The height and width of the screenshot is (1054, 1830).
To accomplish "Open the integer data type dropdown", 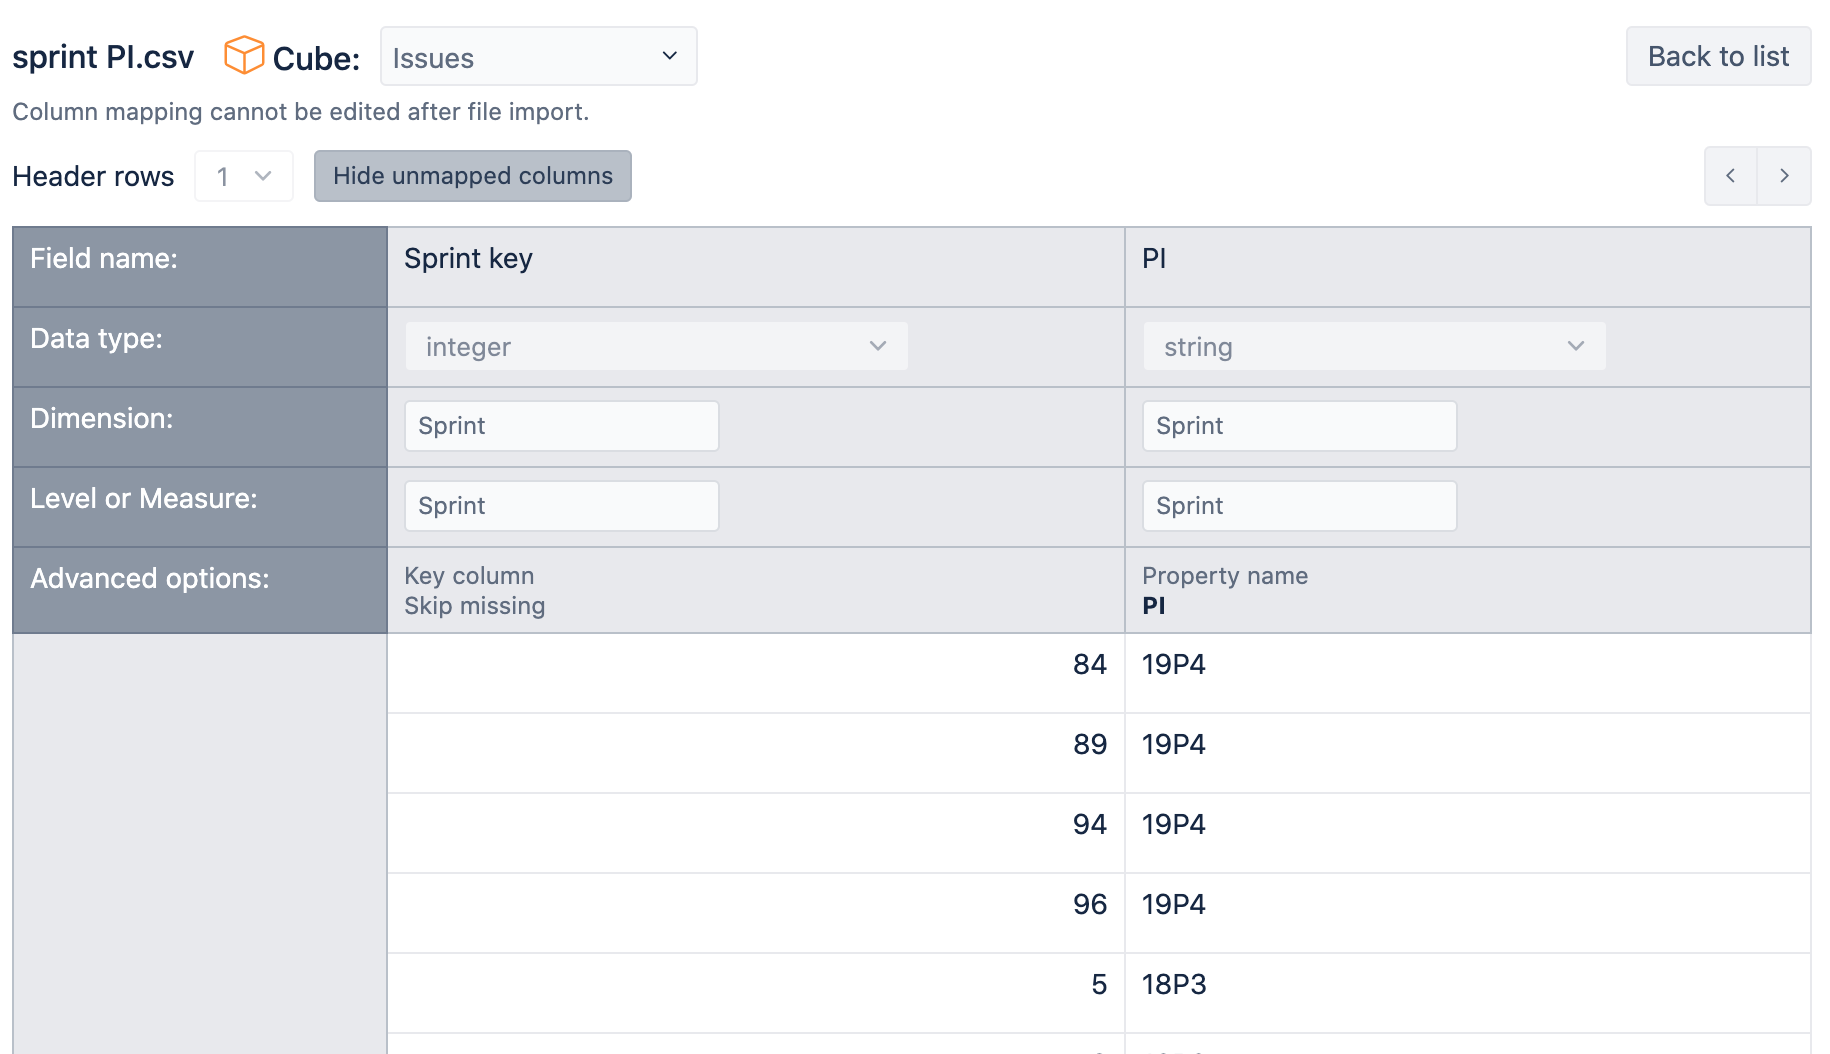I will tap(657, 346).
